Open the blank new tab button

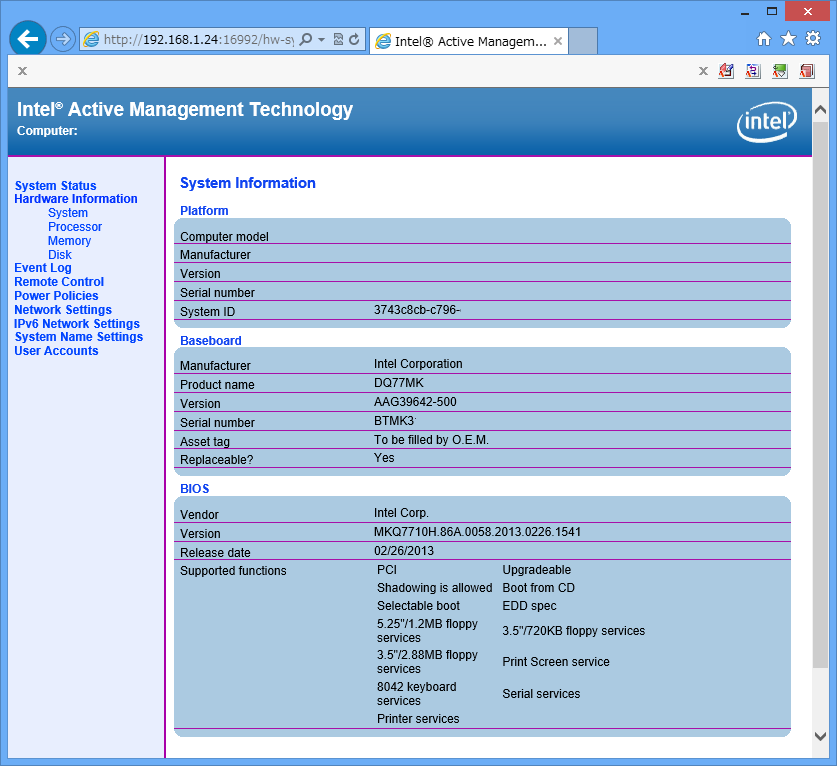point(583,41)
